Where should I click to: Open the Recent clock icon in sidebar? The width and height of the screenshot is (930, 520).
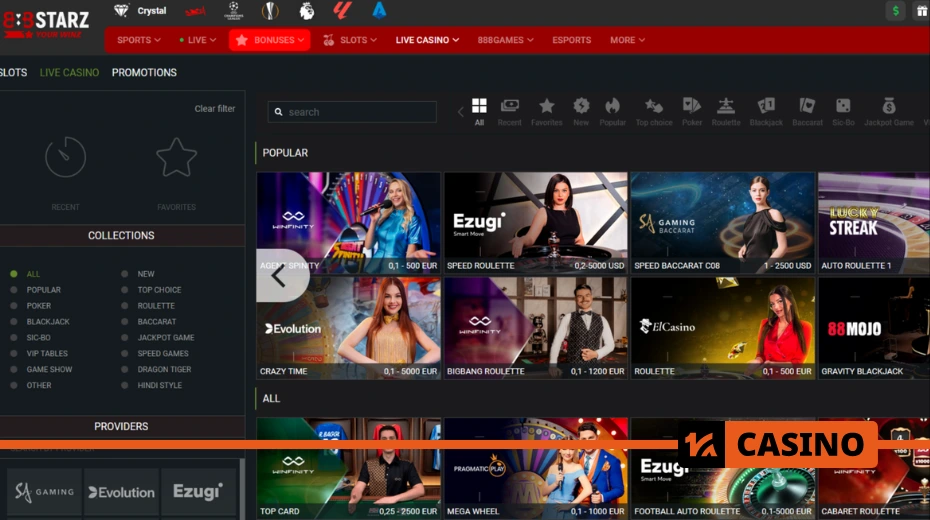(65, 157)
